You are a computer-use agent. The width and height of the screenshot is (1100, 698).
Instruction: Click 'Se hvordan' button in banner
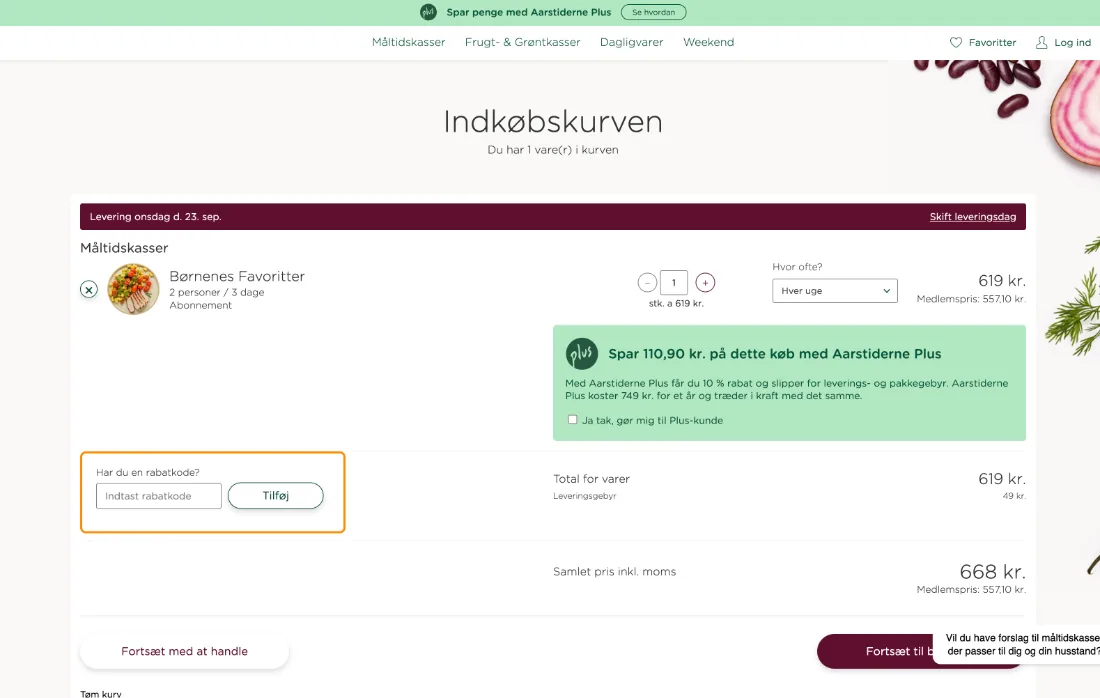tap(654, 12)
